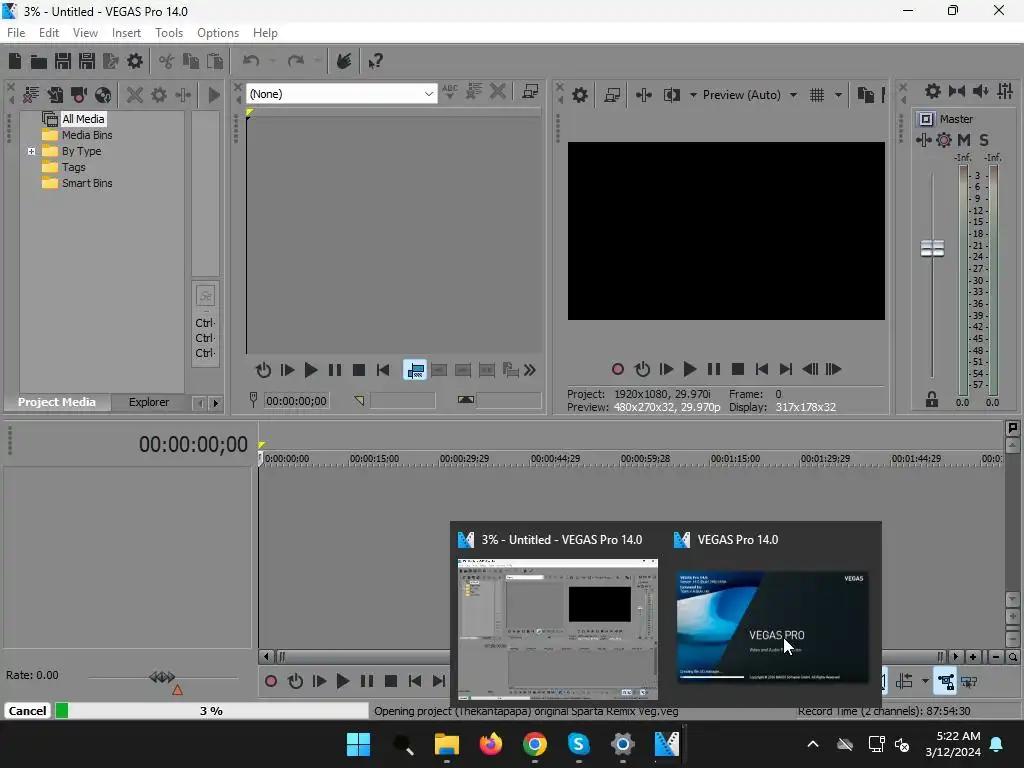Click the Paste clipboard icon in toolbar
This screenshot has width=1024, height=768.
pyautogui.click(x=215, y=61)
